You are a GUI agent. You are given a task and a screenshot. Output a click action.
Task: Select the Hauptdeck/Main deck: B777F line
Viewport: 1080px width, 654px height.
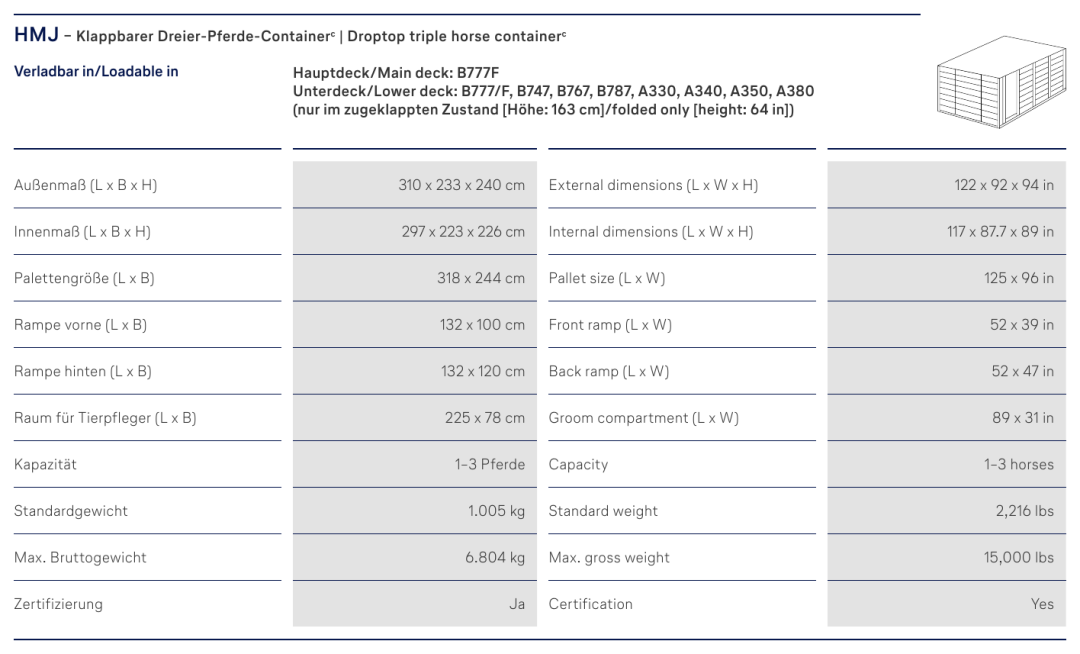click(395, 73)
